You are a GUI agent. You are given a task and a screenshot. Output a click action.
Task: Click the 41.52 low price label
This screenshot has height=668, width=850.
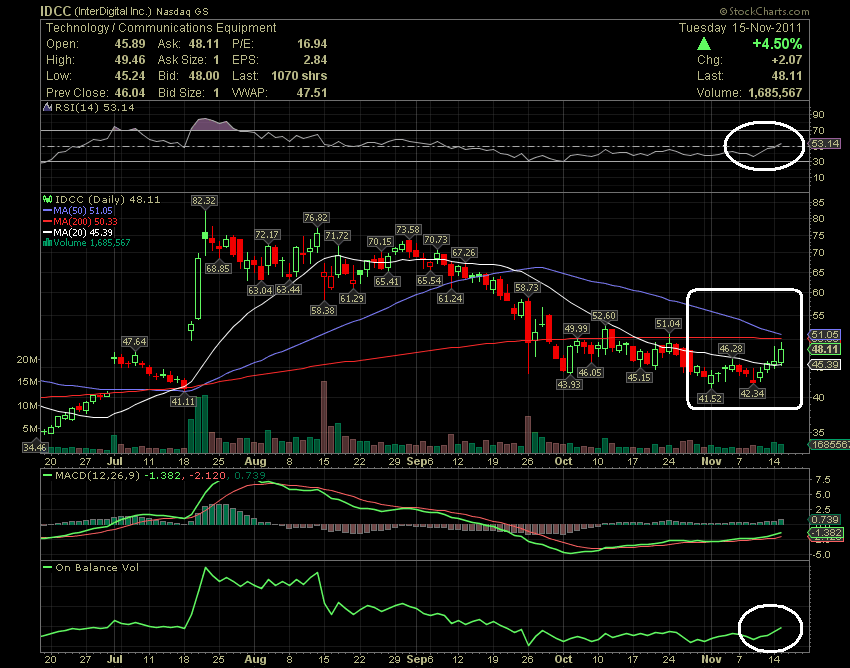pos(710,399)
